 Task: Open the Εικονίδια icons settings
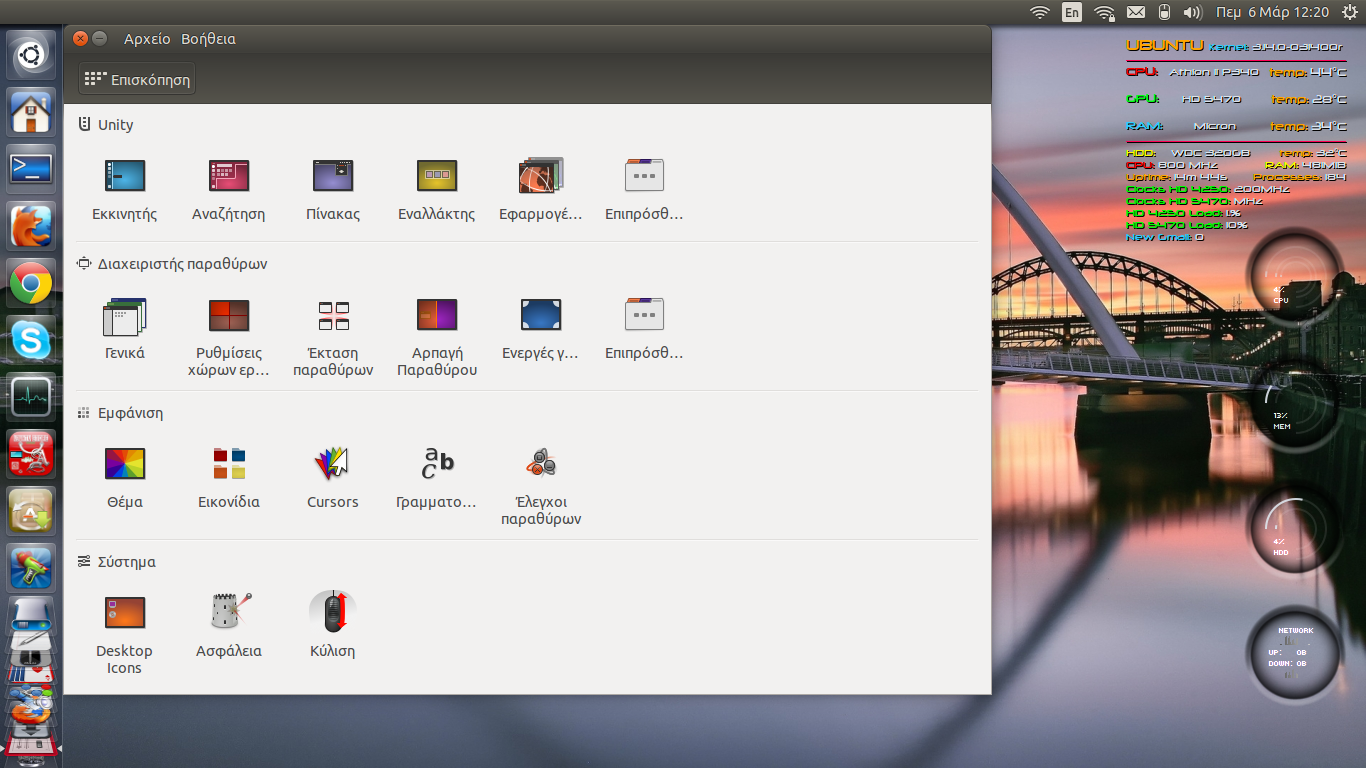[228, 464]
